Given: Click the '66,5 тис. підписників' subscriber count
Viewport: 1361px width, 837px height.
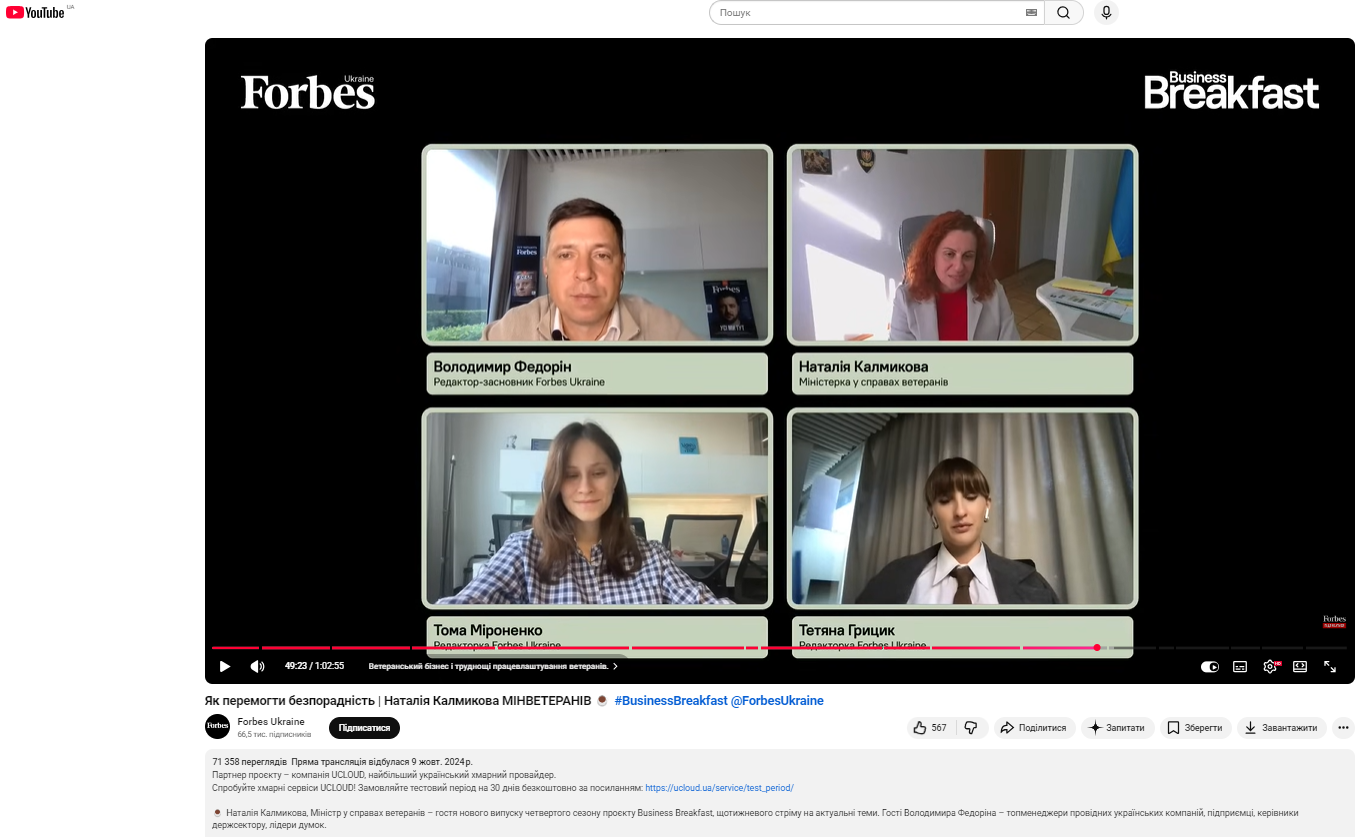Looking at the screenshot, I should point(274,734).
